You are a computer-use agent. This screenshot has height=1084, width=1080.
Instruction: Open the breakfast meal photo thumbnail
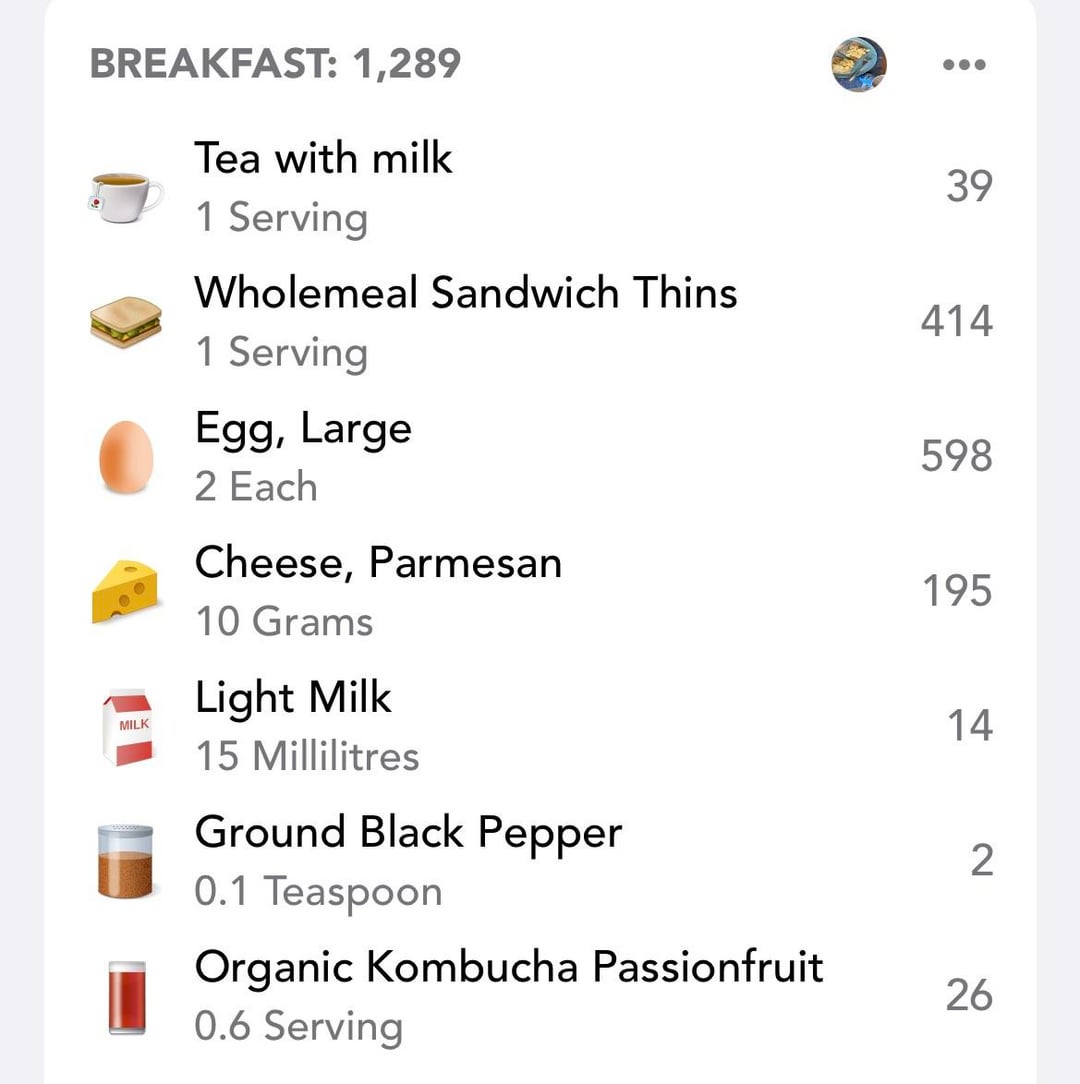pyautogui.click(x=859, y=65)
